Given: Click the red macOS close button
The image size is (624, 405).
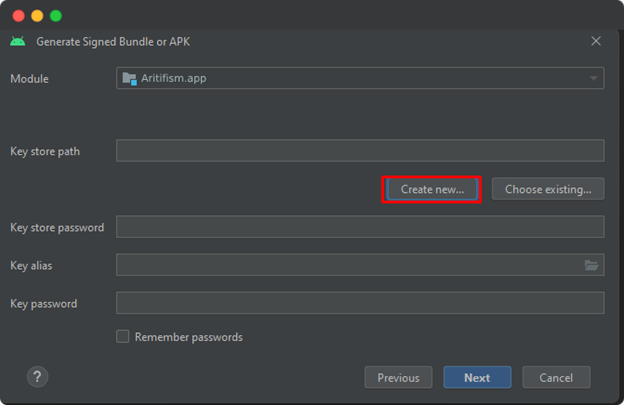Looking at the screenshot, I should [19, 16].
